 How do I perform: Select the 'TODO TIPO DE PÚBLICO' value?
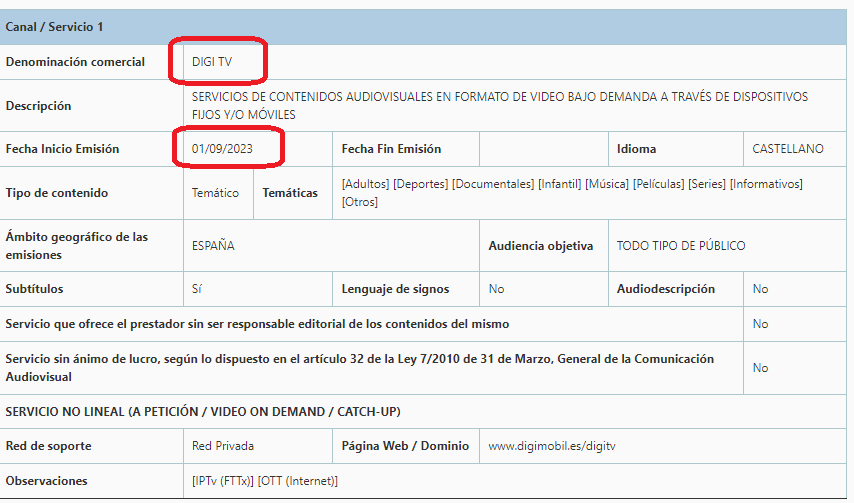coord(681,246)
